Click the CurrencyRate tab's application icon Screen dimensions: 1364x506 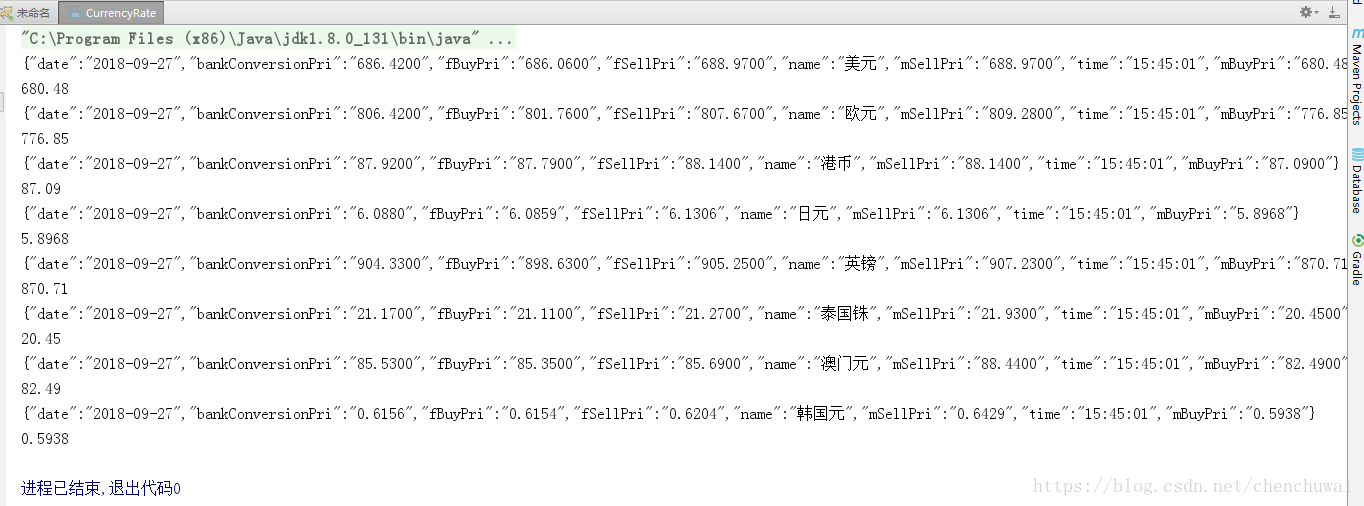74,13
